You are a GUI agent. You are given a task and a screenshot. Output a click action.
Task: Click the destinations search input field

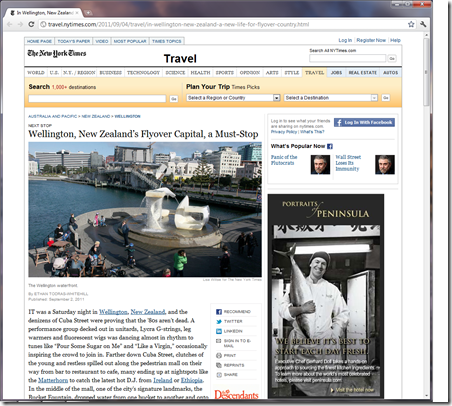97,99
